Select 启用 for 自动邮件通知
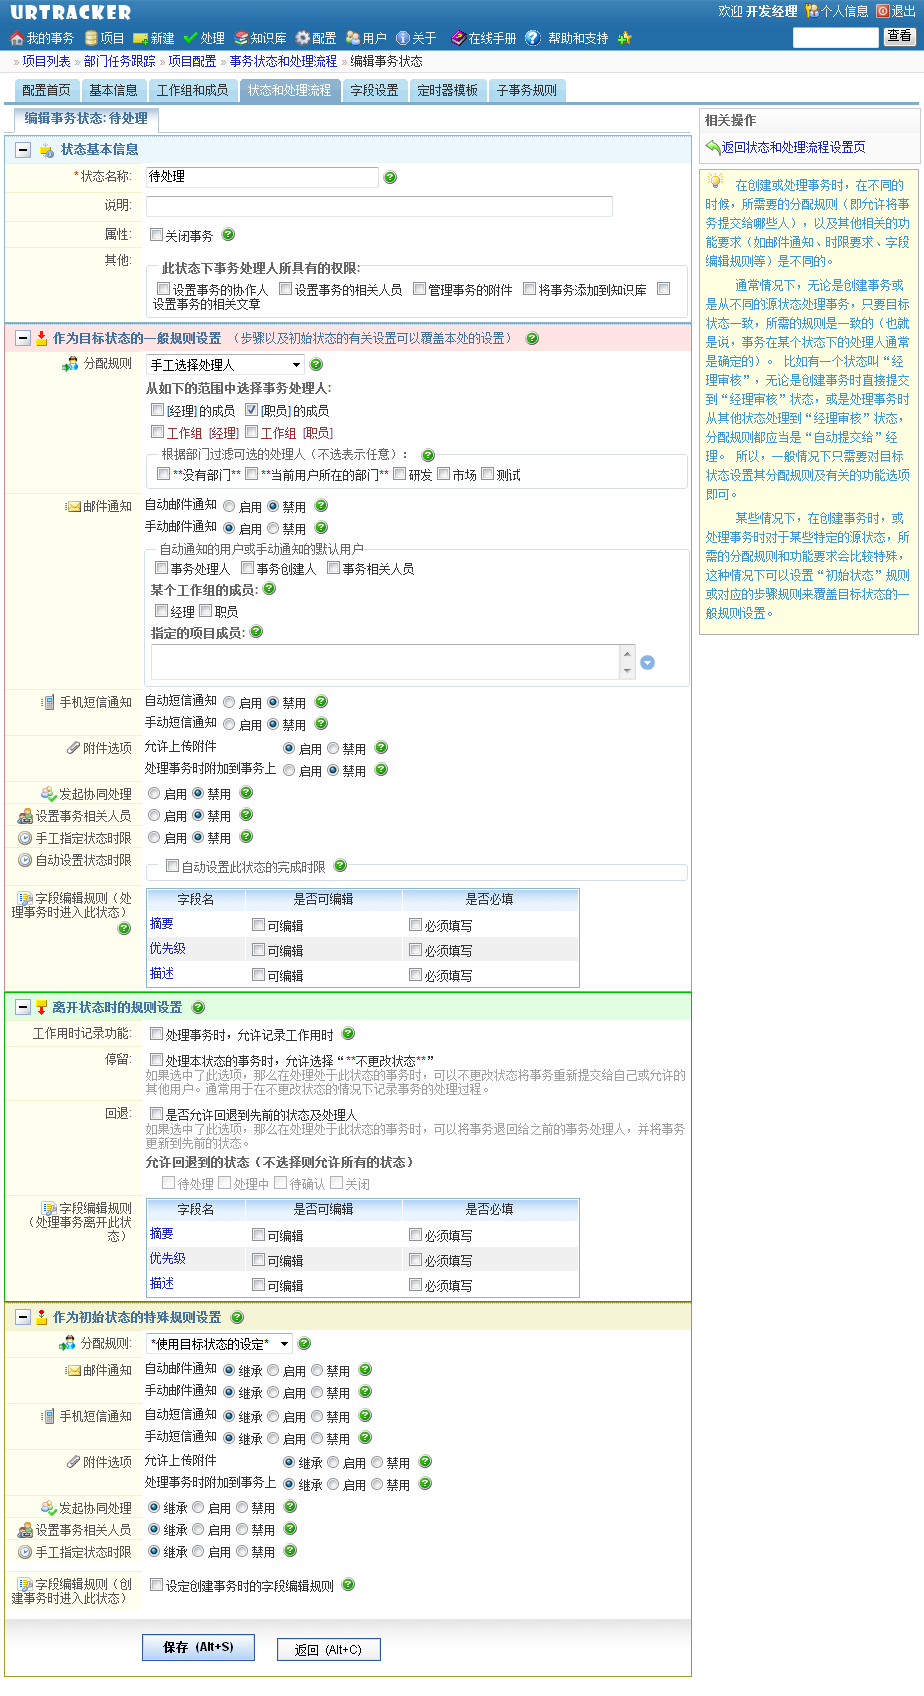Viewport: 924px width, 1696px height. [x=229, y=507]
